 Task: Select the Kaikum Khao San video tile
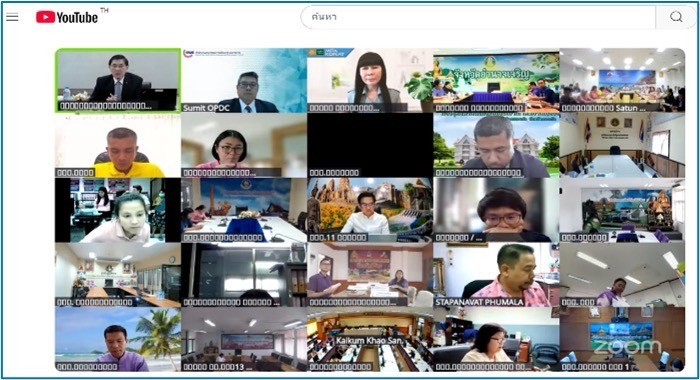[370, 339]
